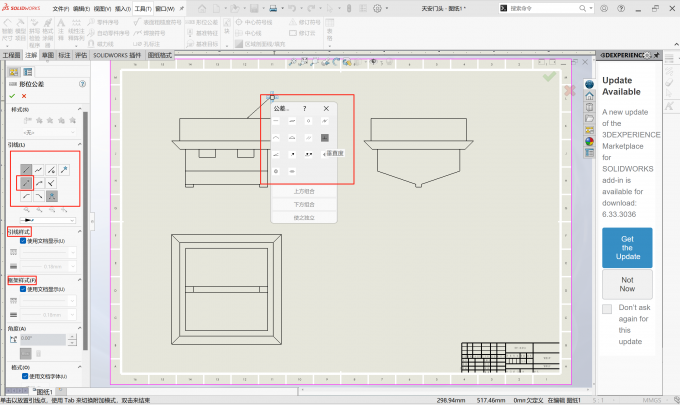Screen dimensions: 680x405
Task: Click 下方组合 in tolerance popup
Action: point(304,204)
